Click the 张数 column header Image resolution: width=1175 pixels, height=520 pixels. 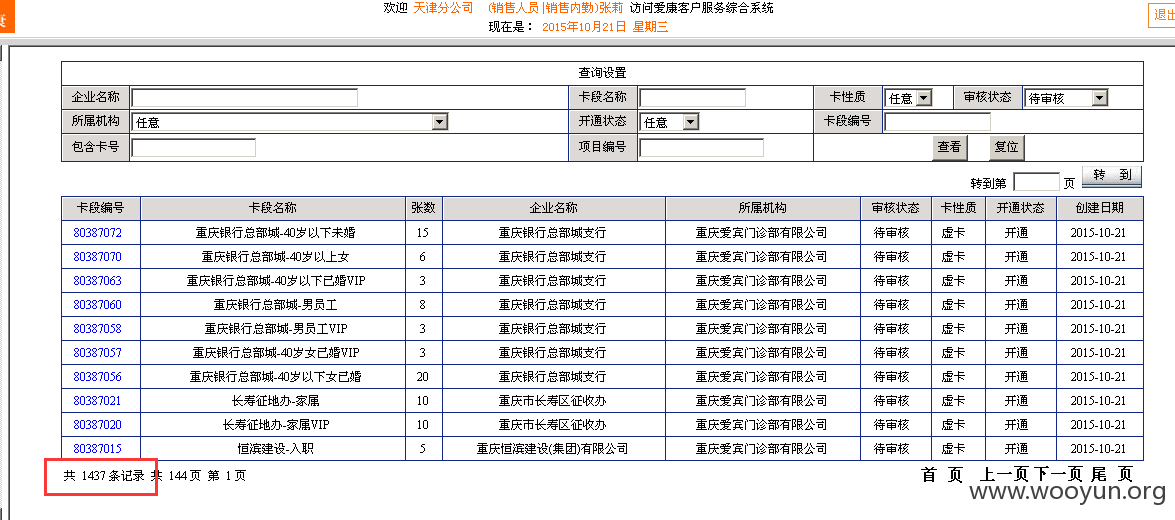tap(423, 208)
